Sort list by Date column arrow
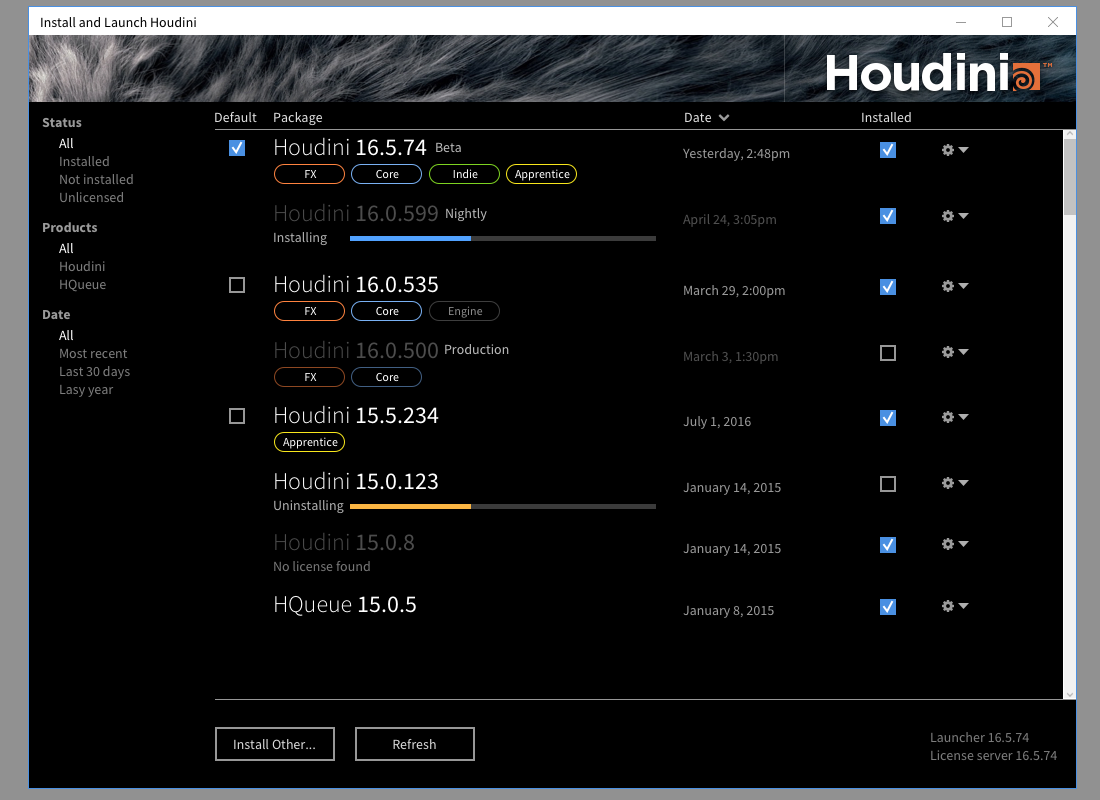This screenshot has width=1100, height=800. pos(724,118)
